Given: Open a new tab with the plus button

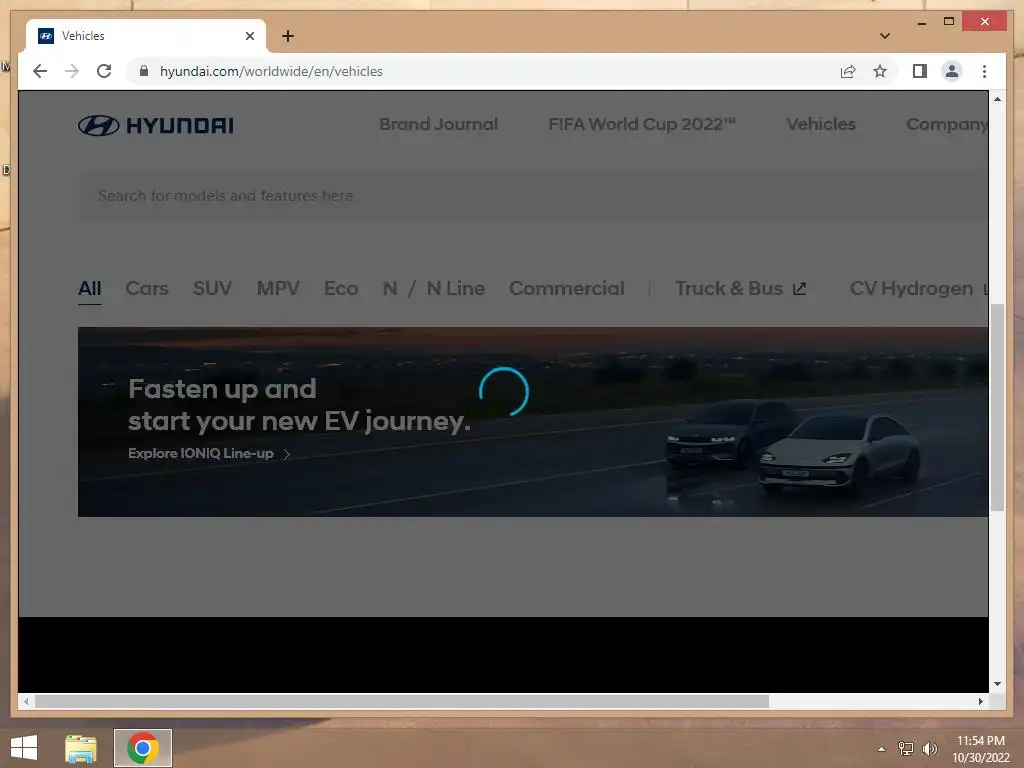Looking at the screenshot, I should tap(287, 36).
